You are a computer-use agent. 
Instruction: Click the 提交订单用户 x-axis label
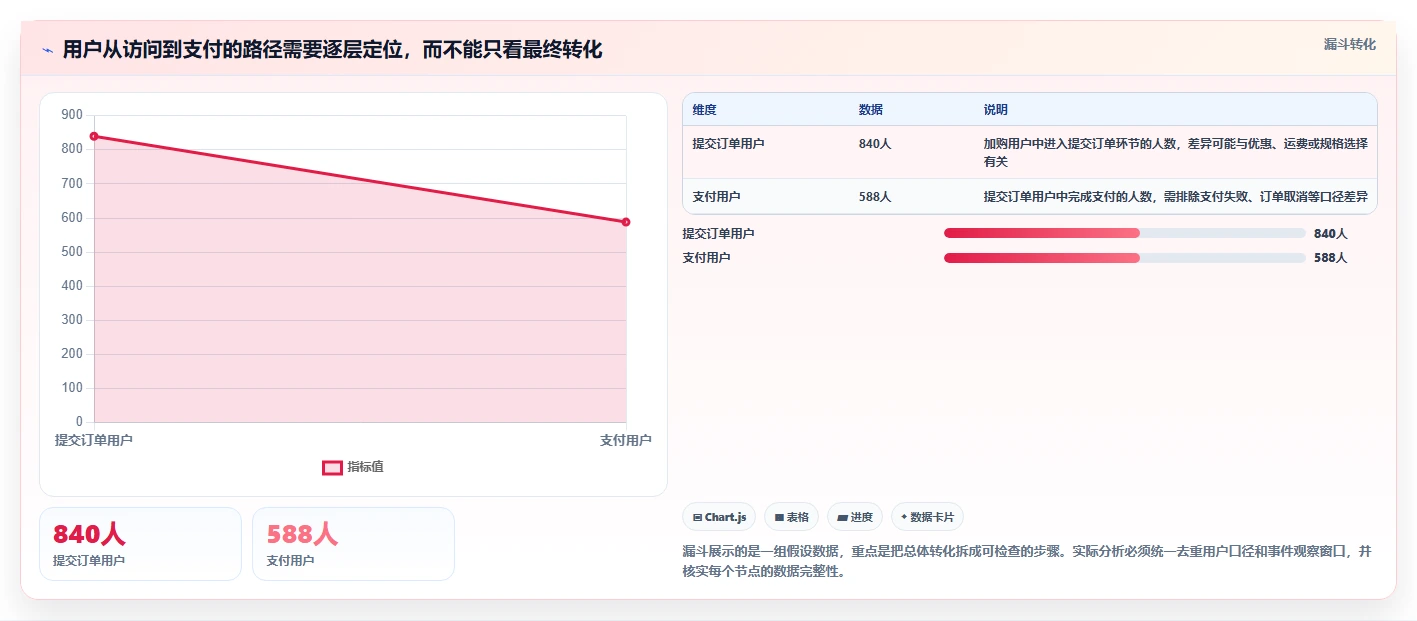click(x=94, y=440)
